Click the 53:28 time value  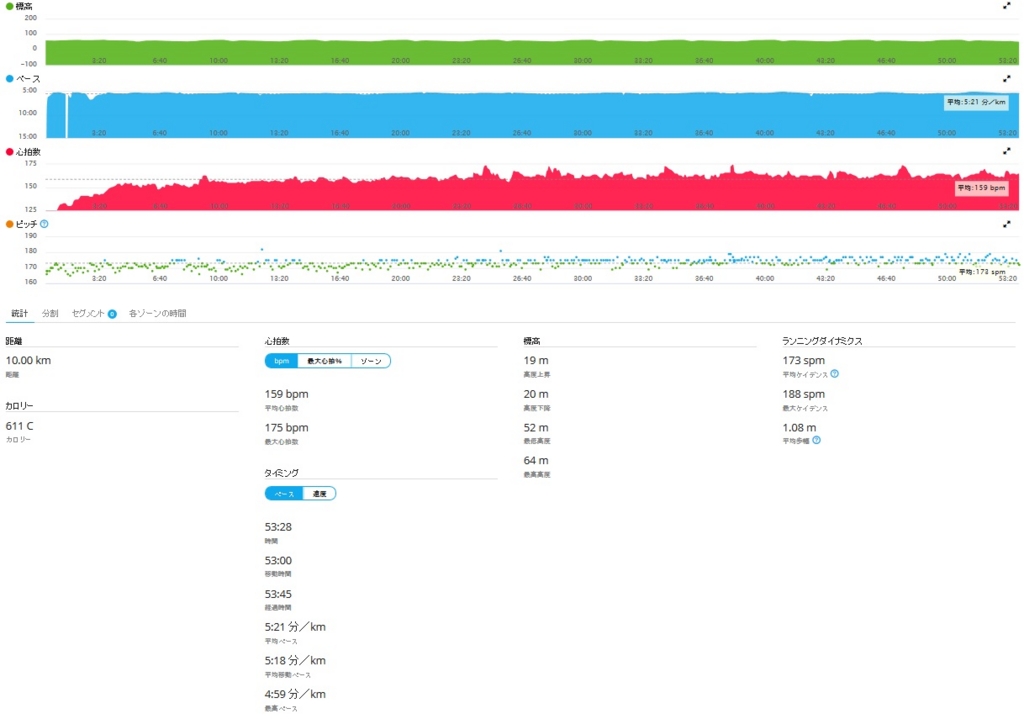278,527
